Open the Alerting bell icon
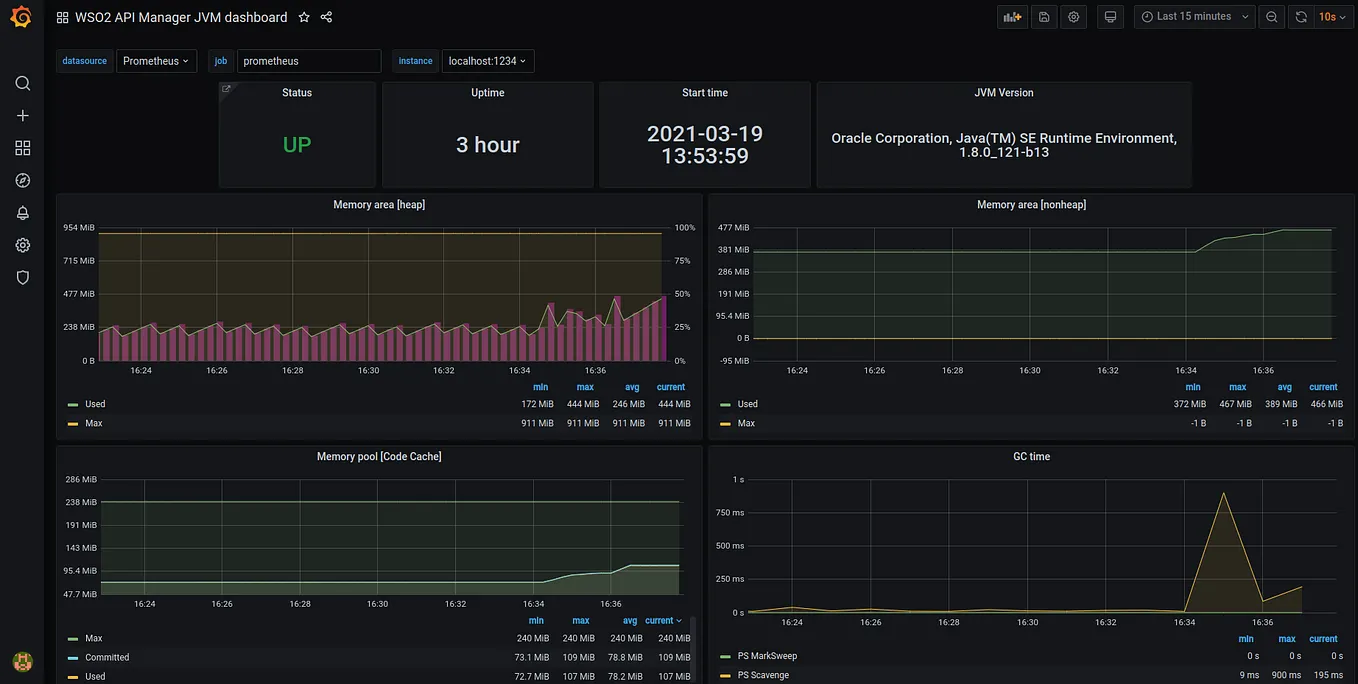 click(x=23, y=213)
